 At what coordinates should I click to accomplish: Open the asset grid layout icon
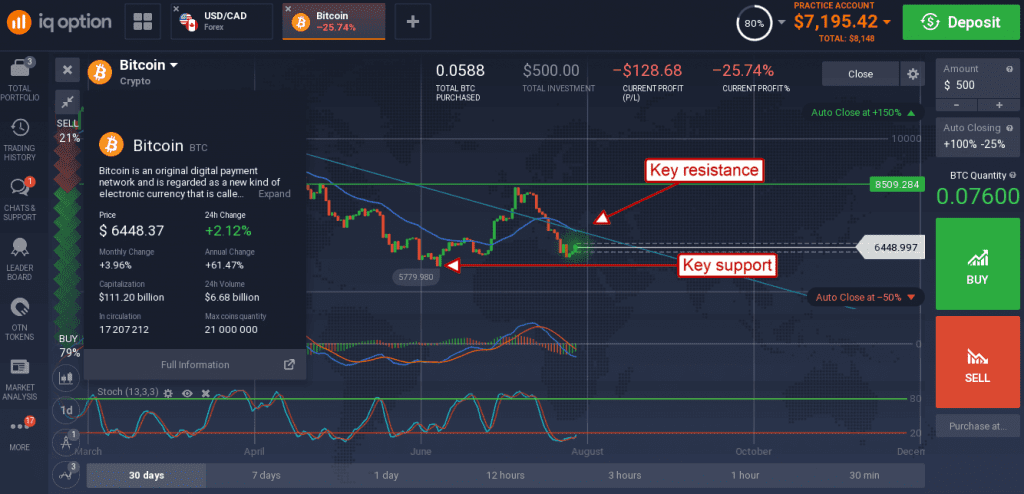click(142, 22)
